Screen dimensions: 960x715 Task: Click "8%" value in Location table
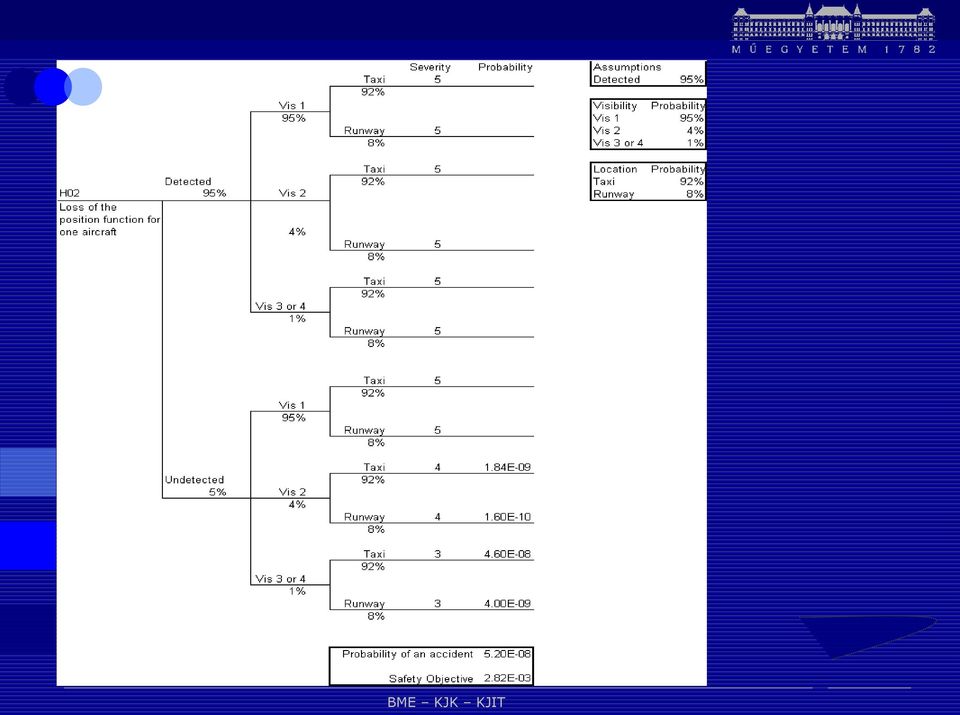point(695,194)
